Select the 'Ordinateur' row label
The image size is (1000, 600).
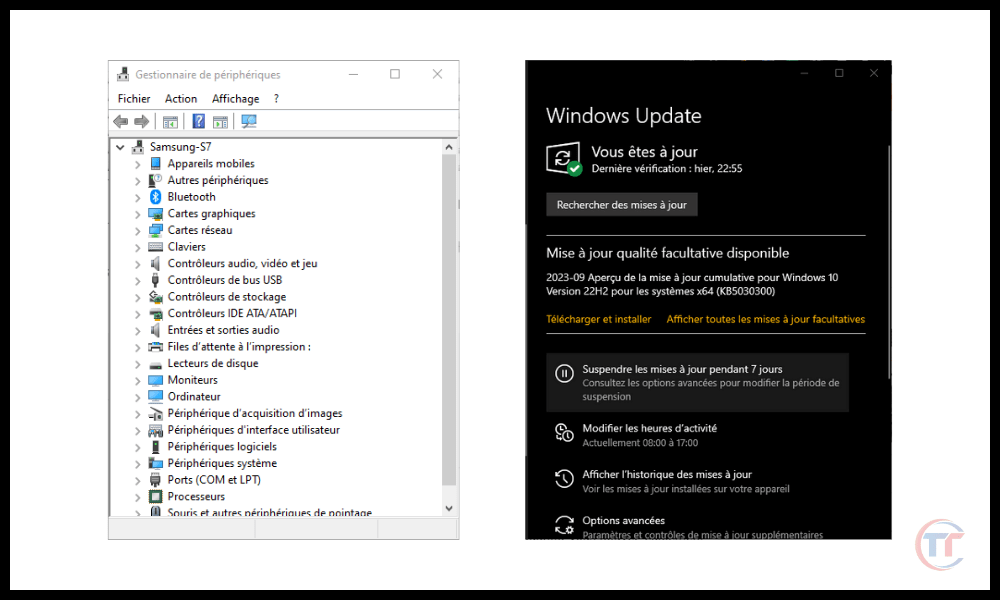194,397
